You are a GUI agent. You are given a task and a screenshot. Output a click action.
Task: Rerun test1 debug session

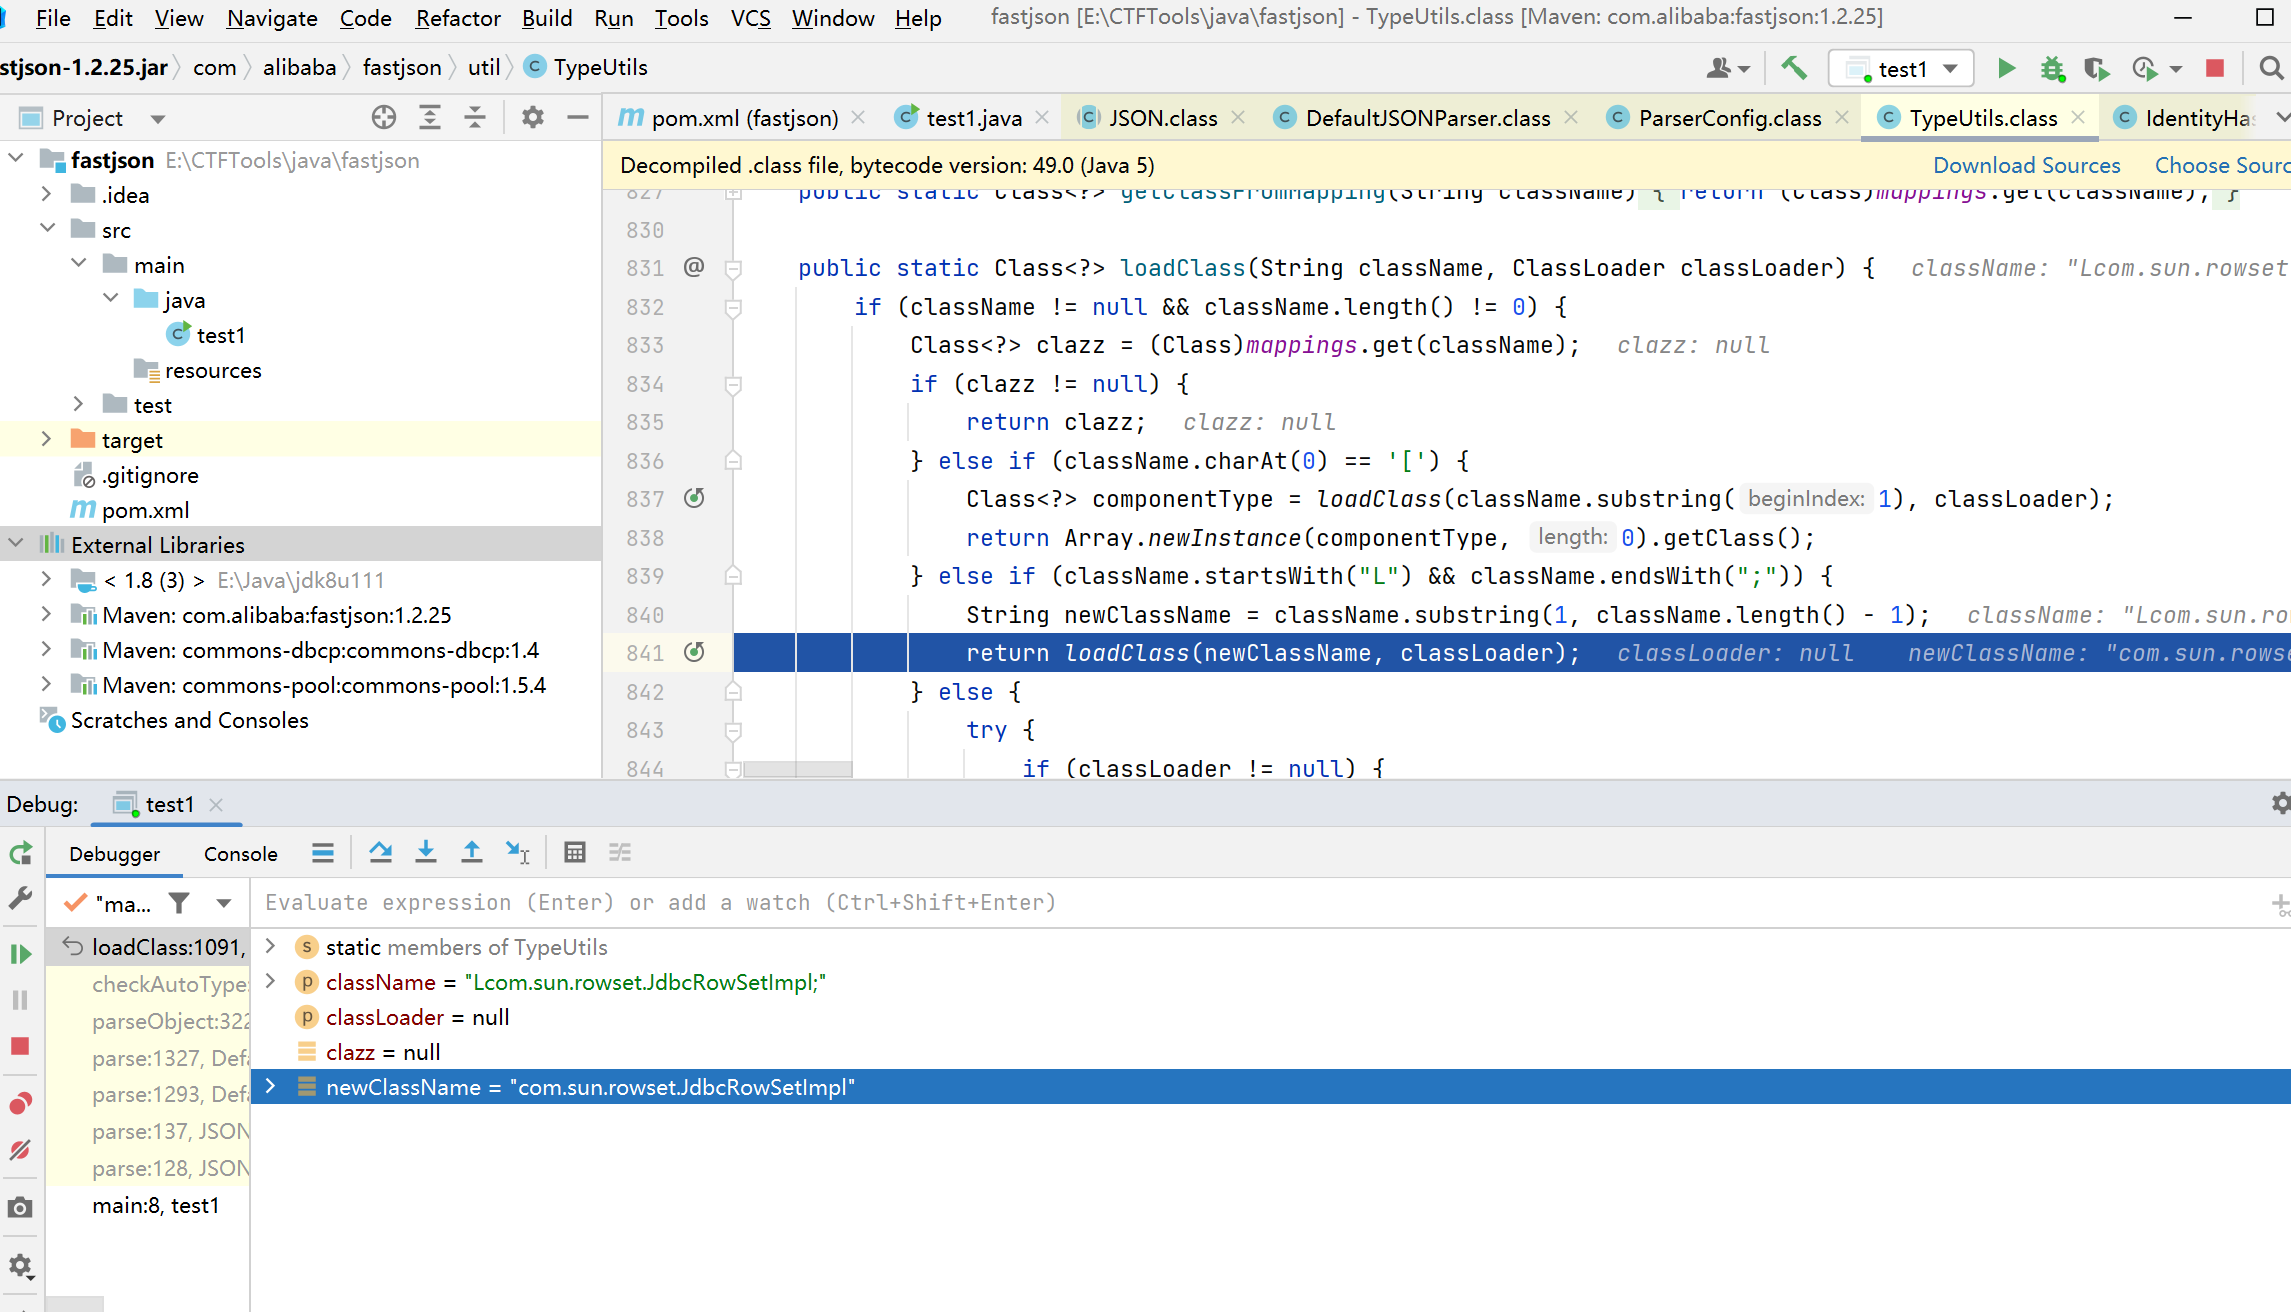[x=21, y=853]
